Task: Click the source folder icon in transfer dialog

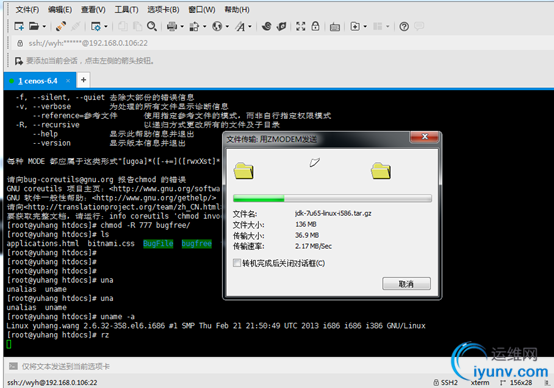Action: (x=243, y=171)
